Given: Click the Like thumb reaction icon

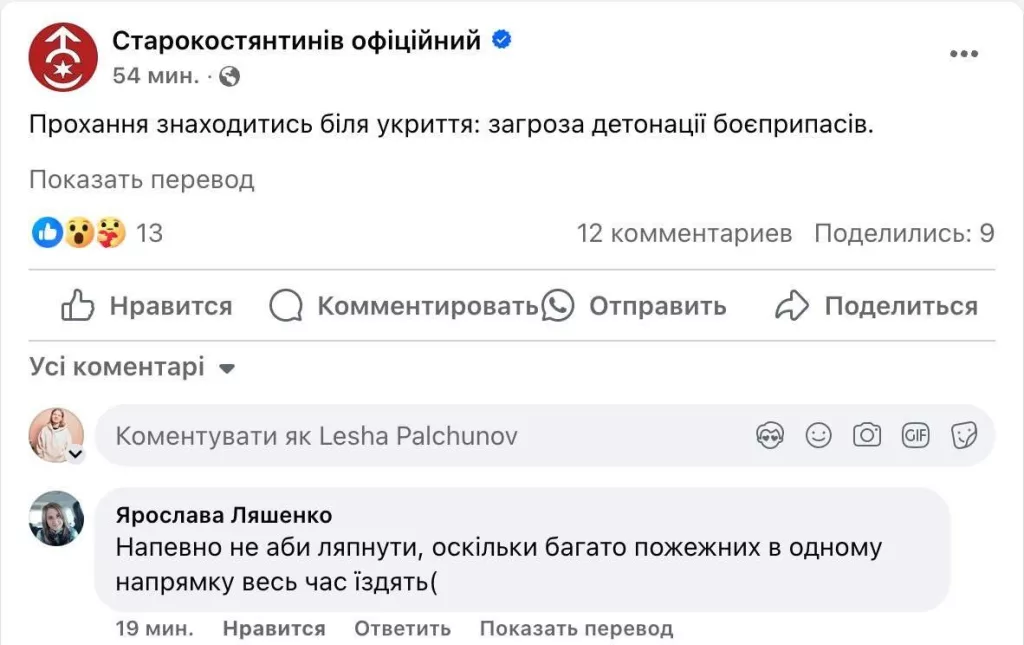Looking at the screenshot, I should pyautogui.click(x=48, y=233).
